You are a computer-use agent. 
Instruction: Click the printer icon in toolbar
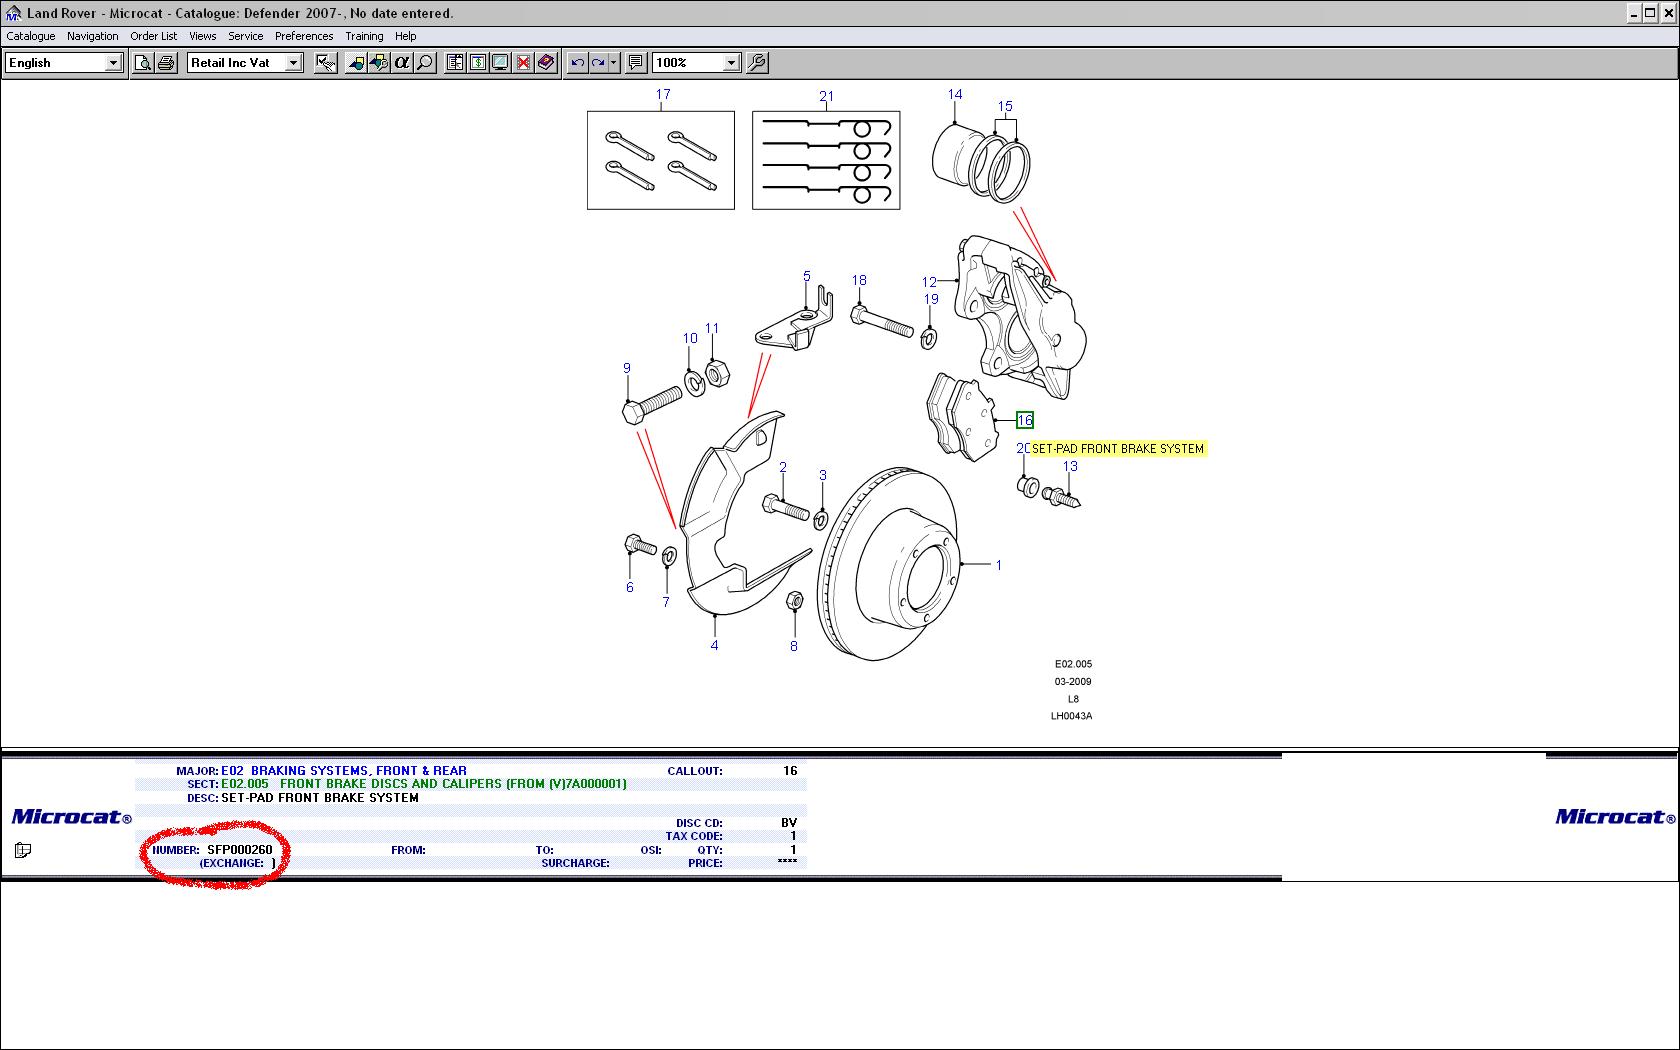(166, 63)
